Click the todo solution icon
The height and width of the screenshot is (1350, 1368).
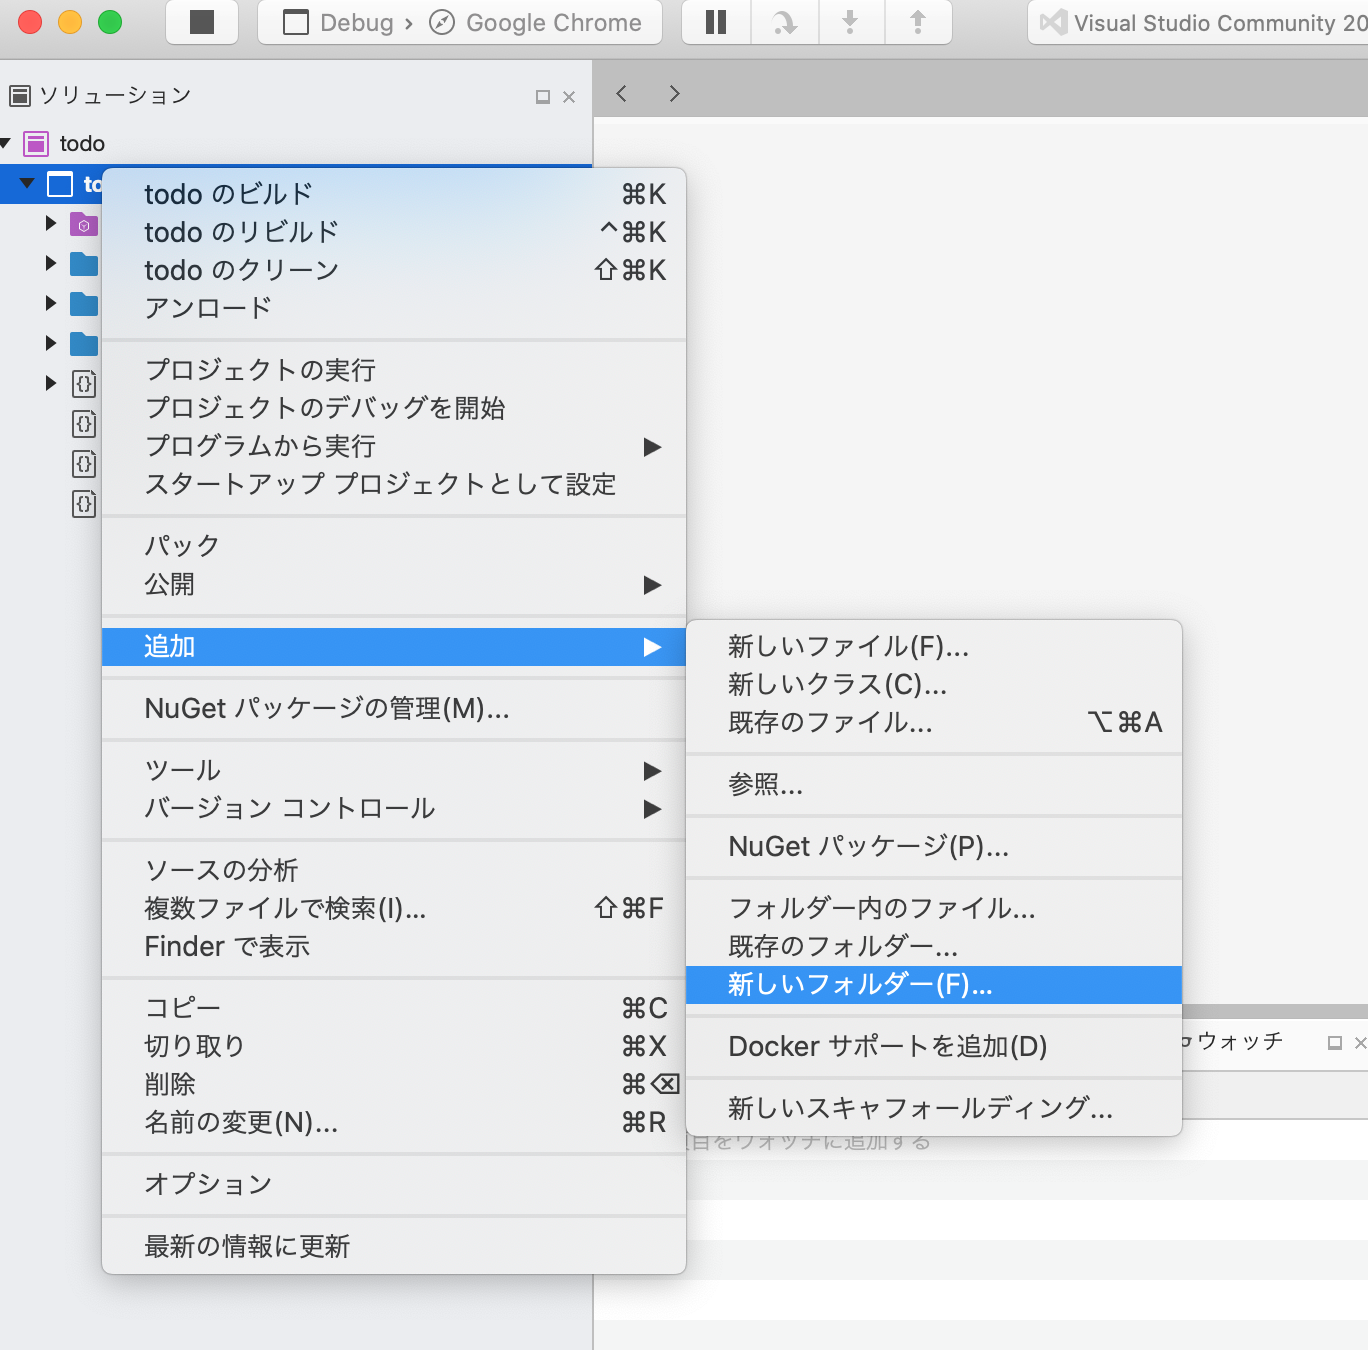[36, 143]
